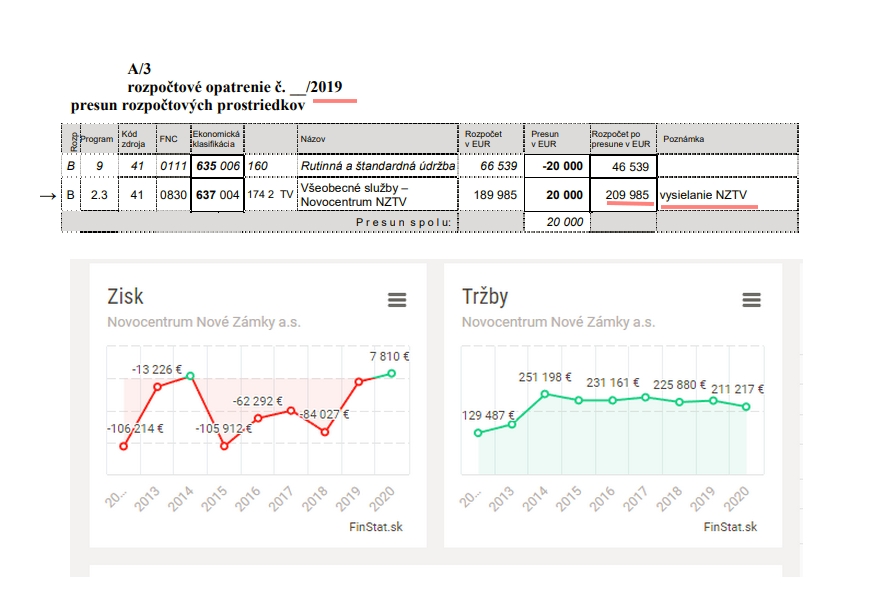Select the -84 027 € point for 2018
Viewport: 877px width, 589px height.
(325, 431)
